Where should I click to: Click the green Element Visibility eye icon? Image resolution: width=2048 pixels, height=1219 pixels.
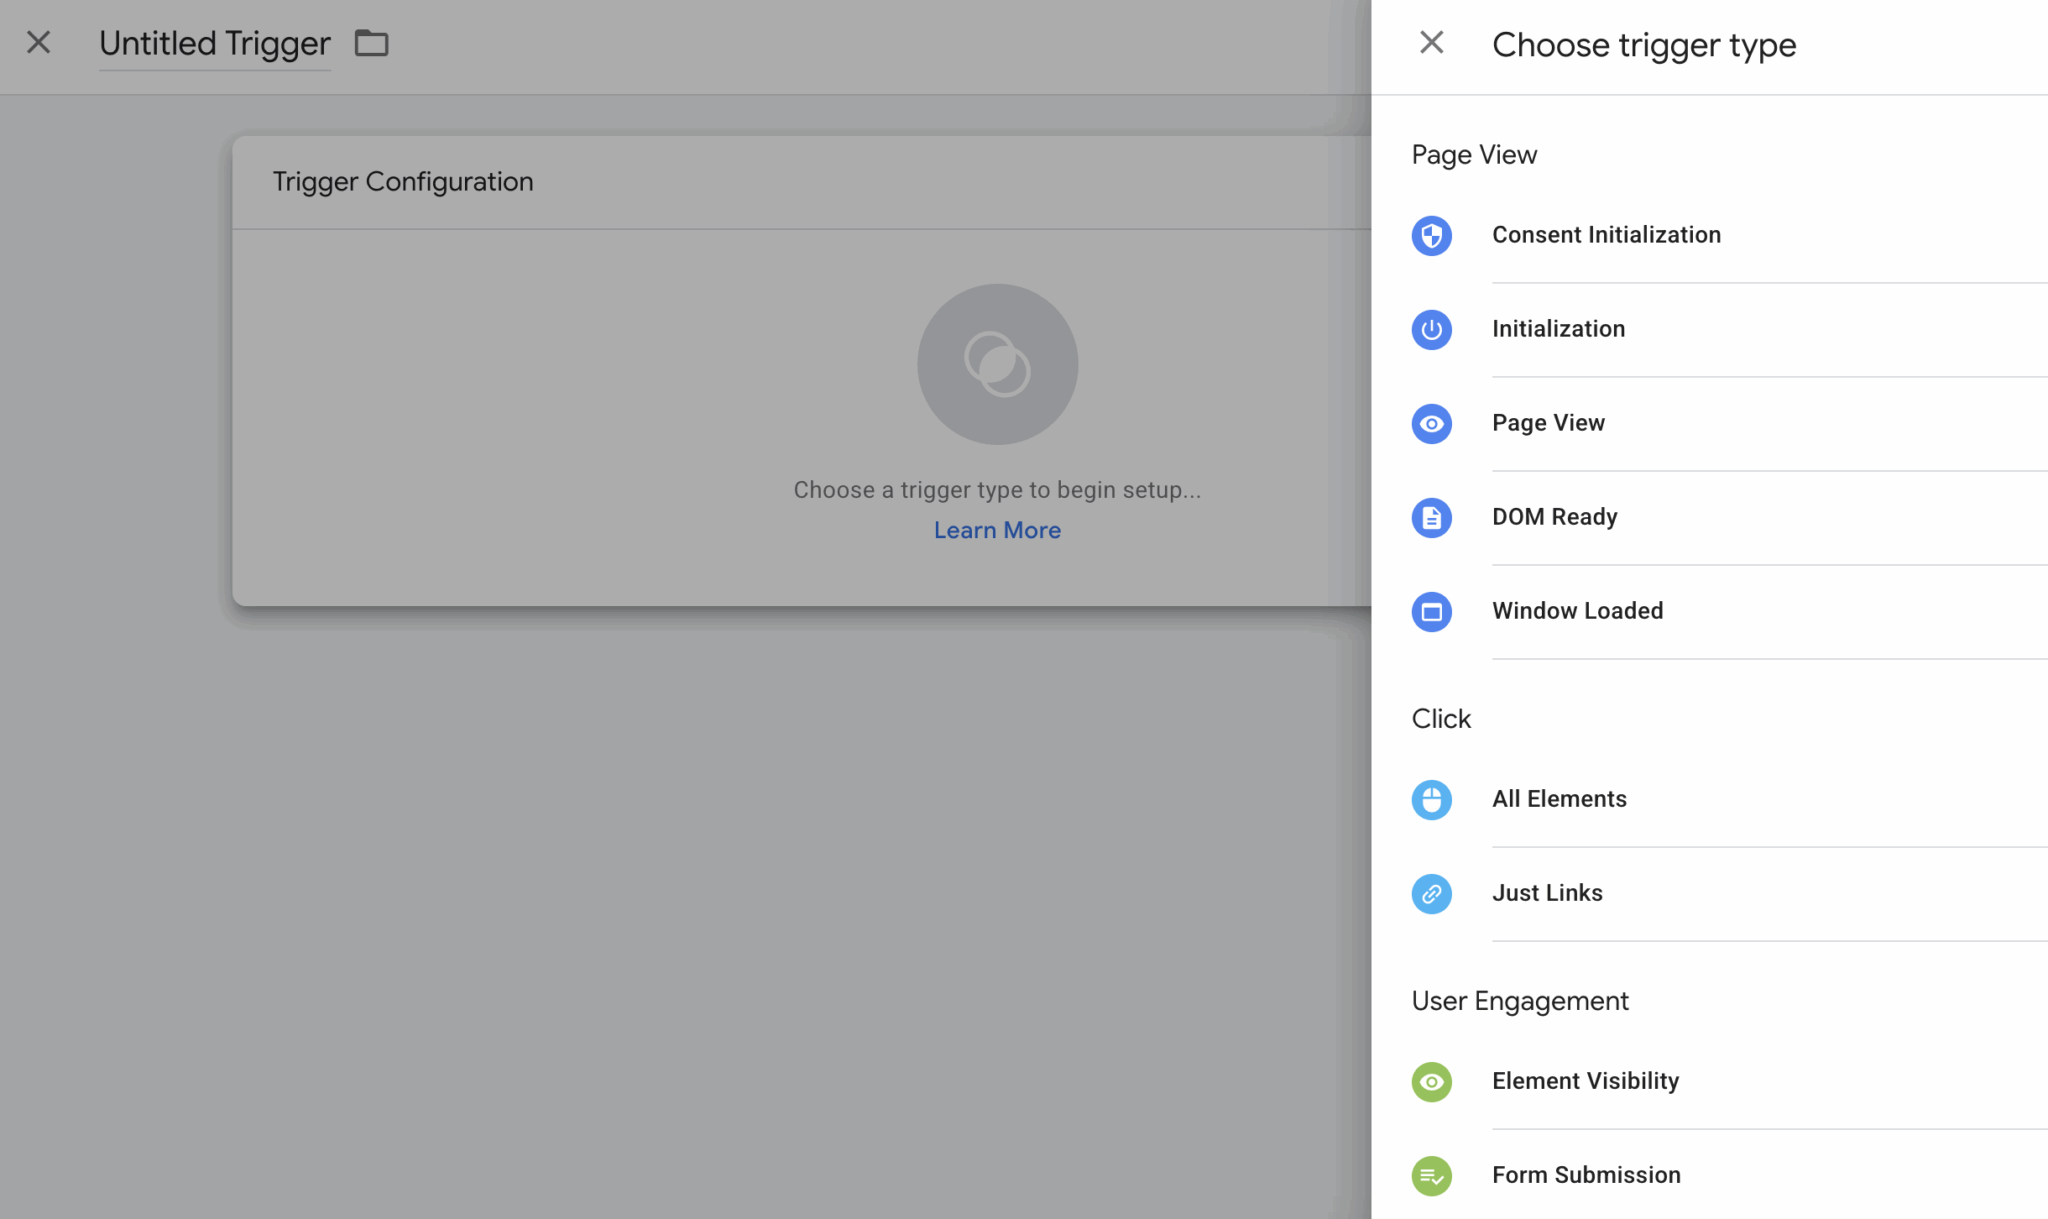(x=1431, y=1082)
